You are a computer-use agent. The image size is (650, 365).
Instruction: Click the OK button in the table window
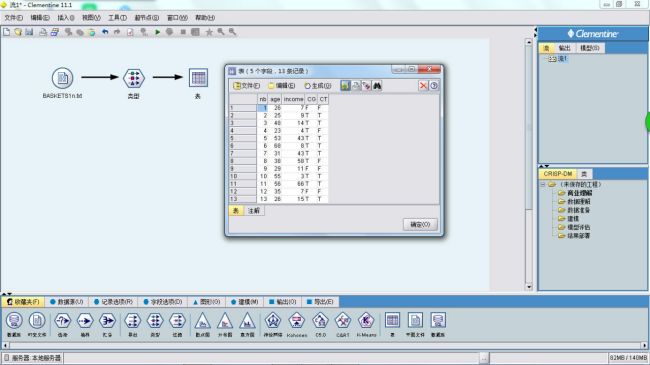click(x=420, y=224)
